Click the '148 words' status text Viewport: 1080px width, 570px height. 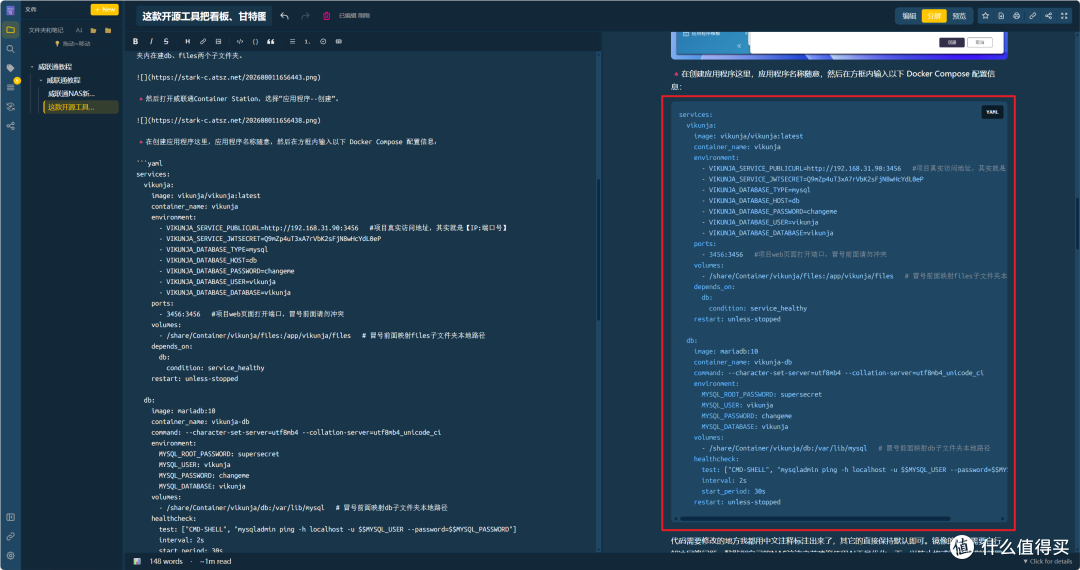166,561
